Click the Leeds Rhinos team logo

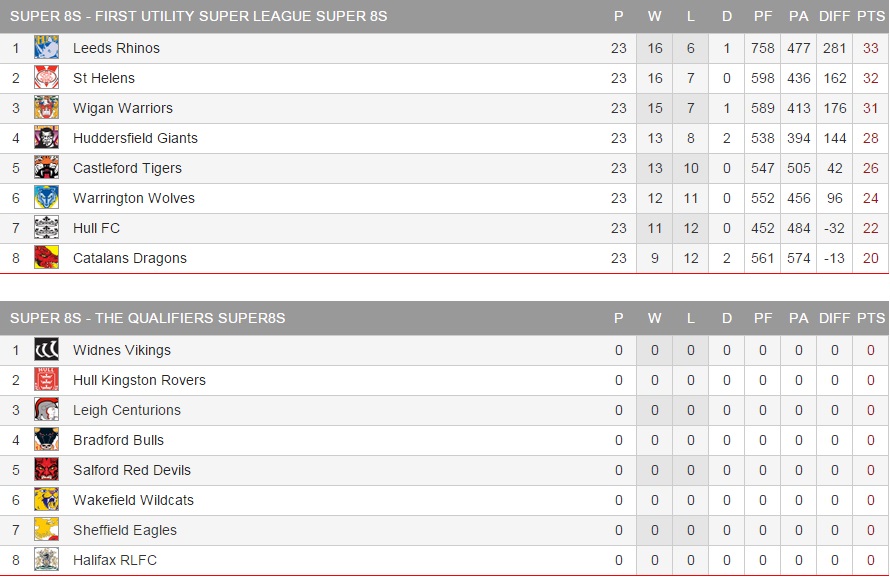pos(46,48)
